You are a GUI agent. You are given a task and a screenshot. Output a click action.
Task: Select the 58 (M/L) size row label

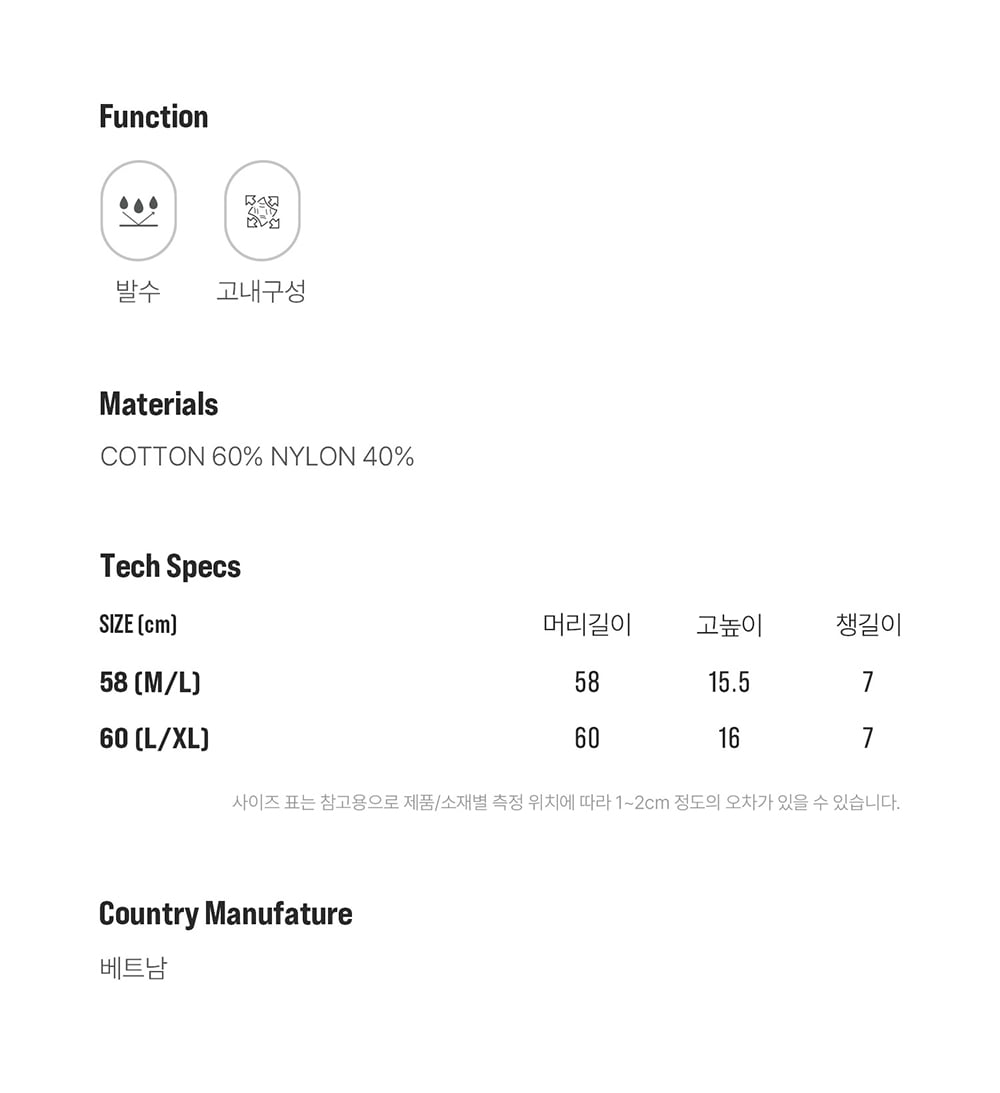[150, 683]
